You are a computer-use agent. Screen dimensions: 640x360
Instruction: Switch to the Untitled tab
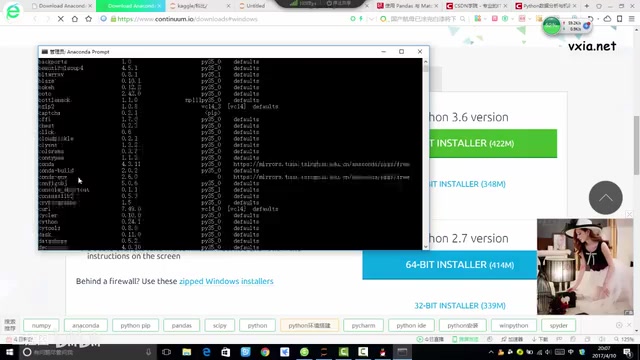252,6
